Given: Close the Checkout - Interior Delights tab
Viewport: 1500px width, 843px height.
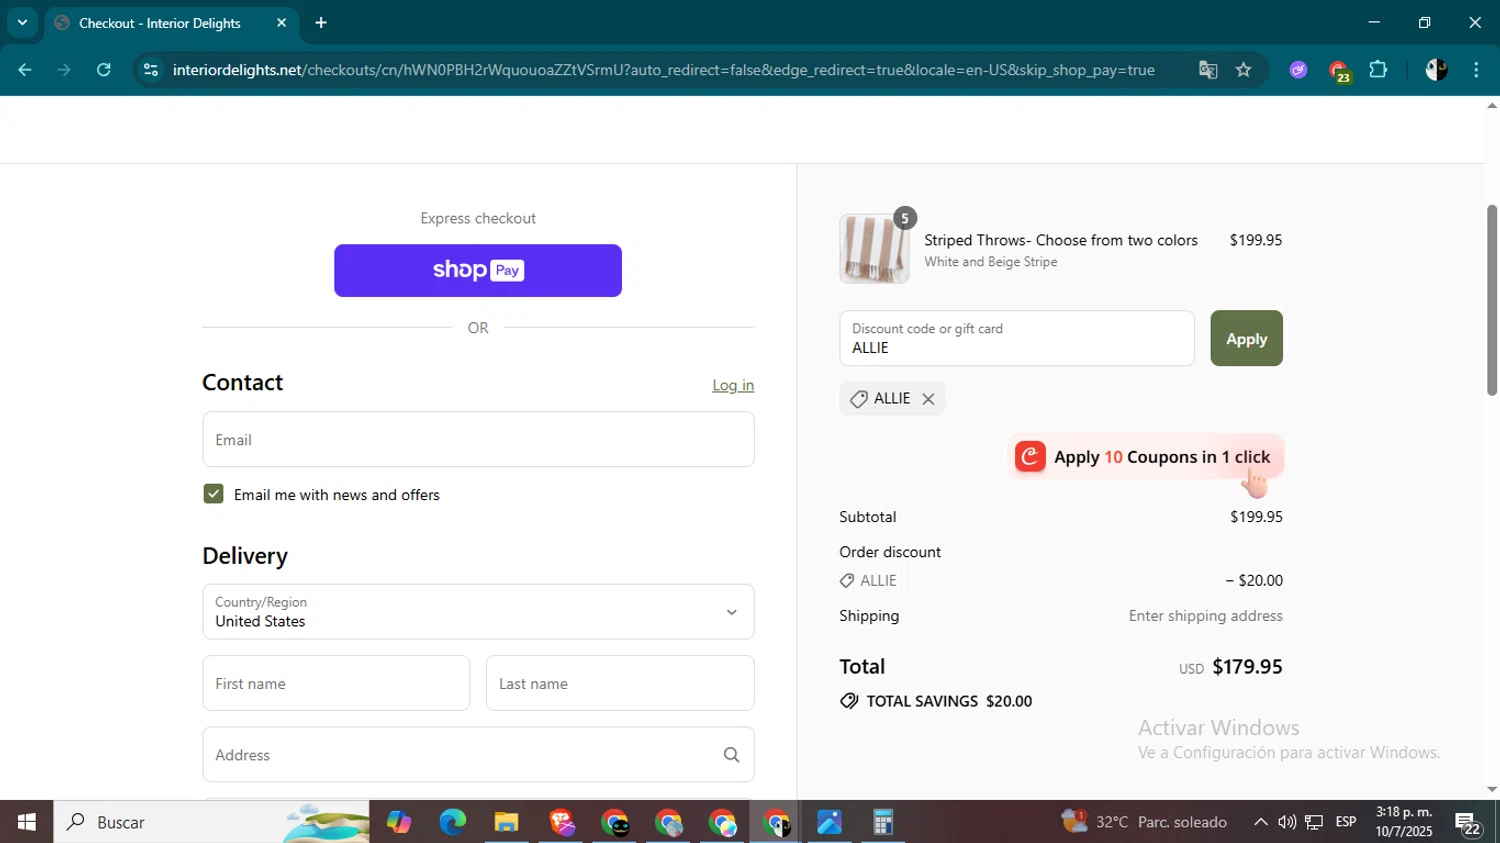Looking at the screenshot, I should [281, 22].
